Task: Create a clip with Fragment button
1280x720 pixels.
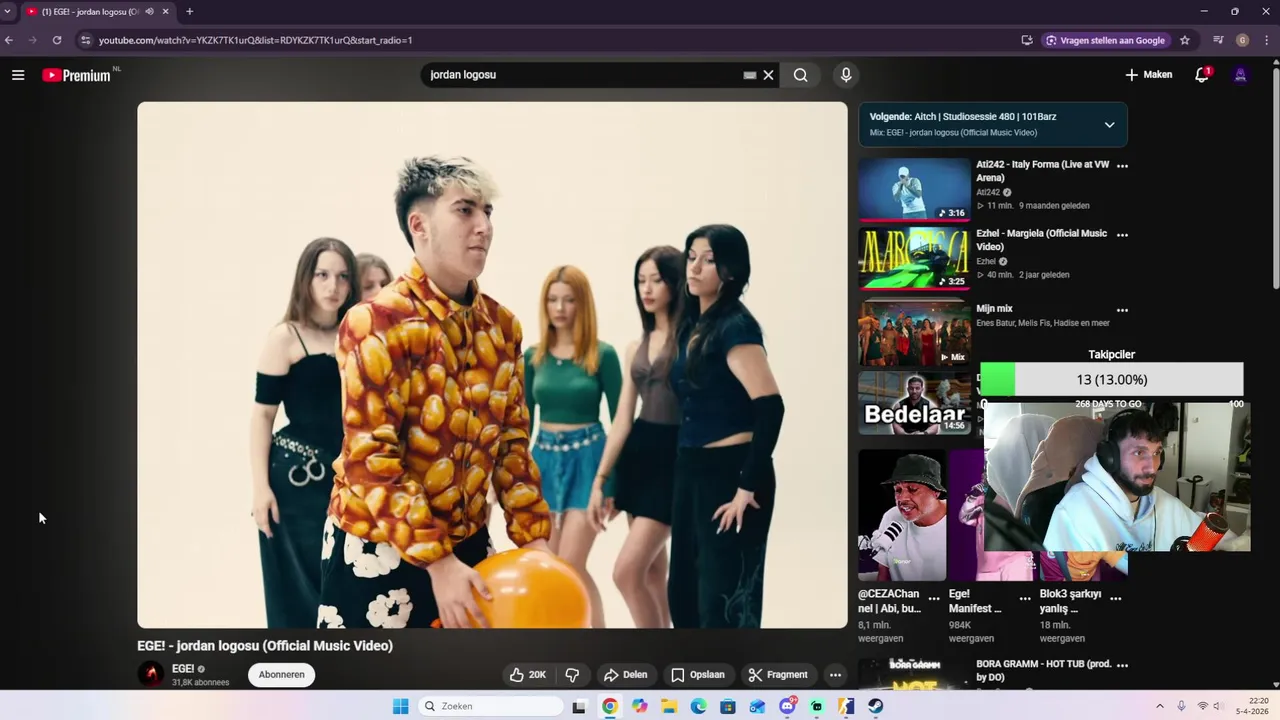Action: point(778,675)
